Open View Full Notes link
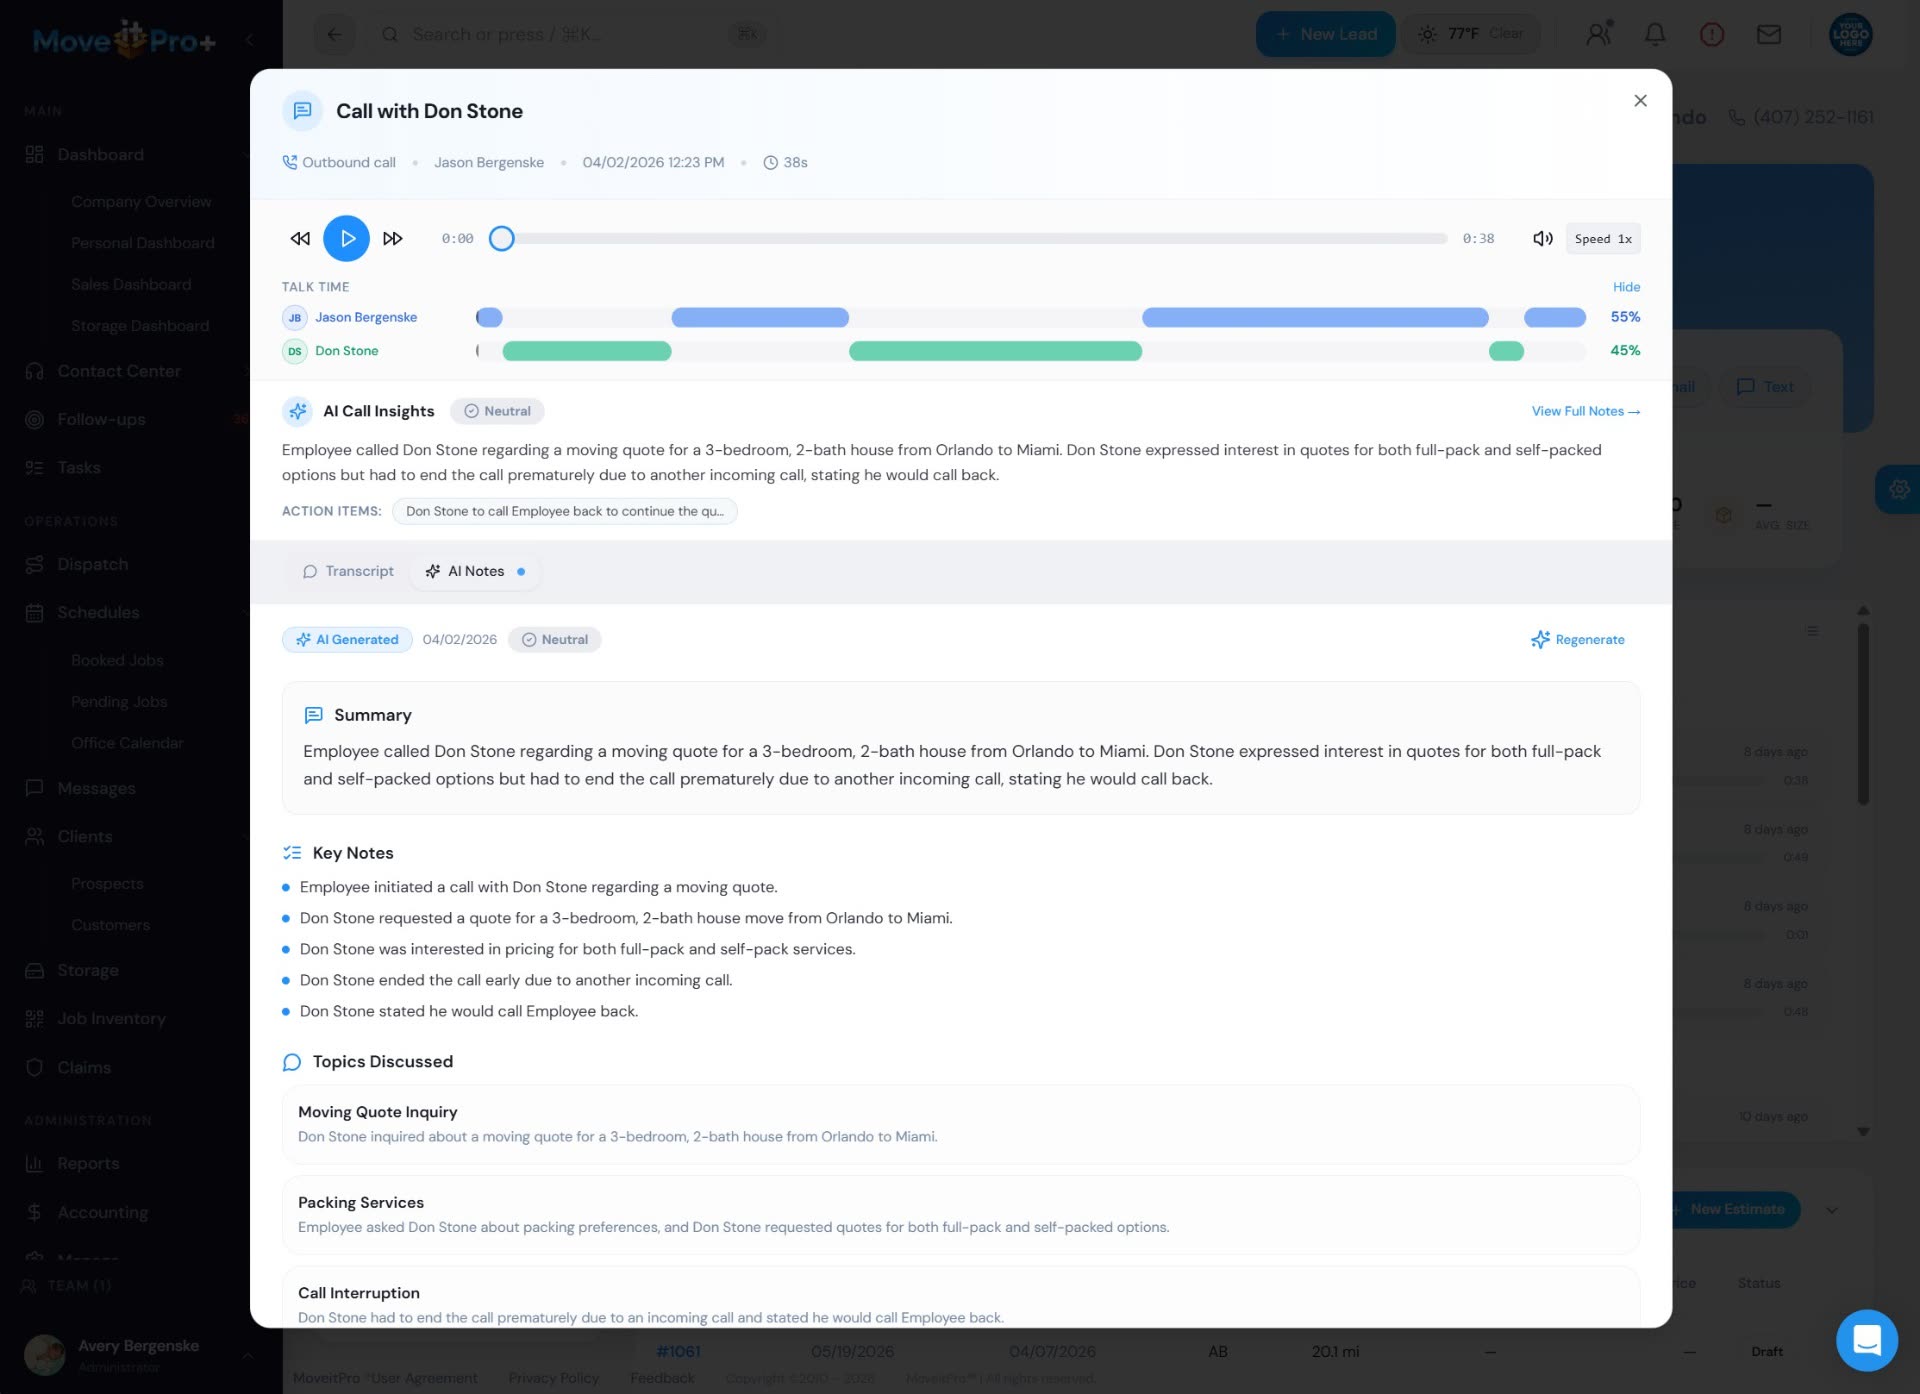This screenshot has height=1394, width=1920. (x=1586, y=411)
